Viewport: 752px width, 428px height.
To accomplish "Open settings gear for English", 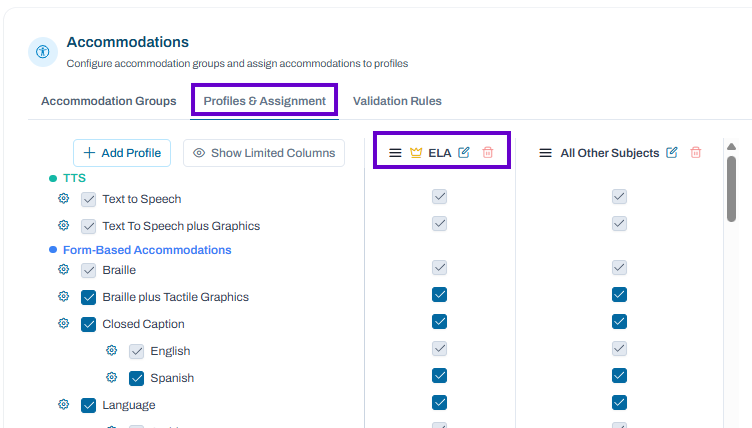I will click(111, 351).
